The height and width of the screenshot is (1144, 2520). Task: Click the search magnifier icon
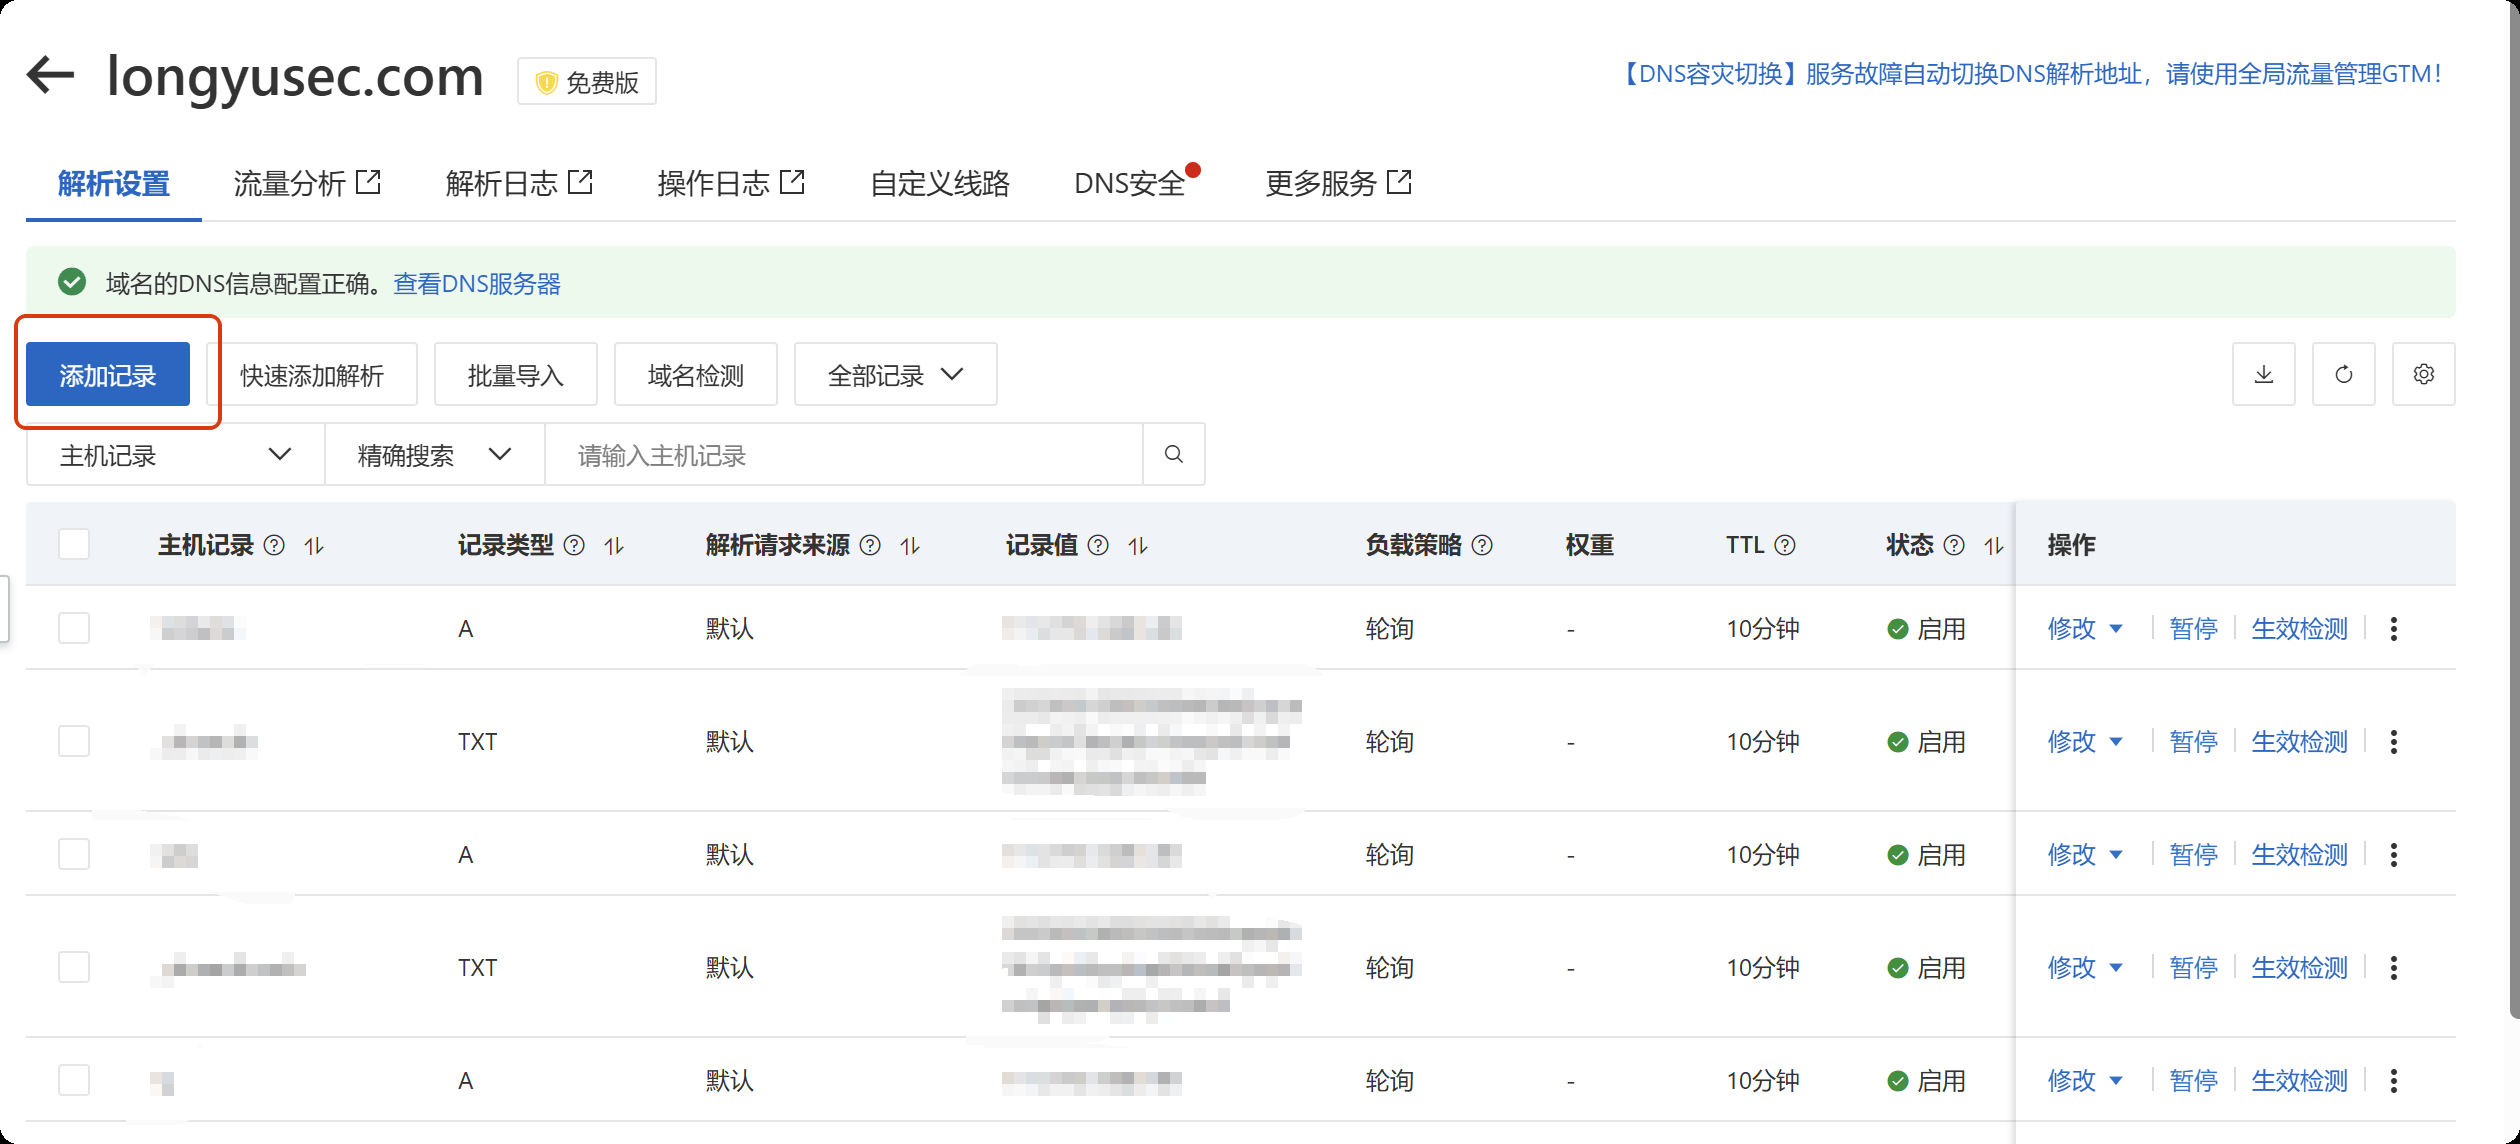[1173, 455]
